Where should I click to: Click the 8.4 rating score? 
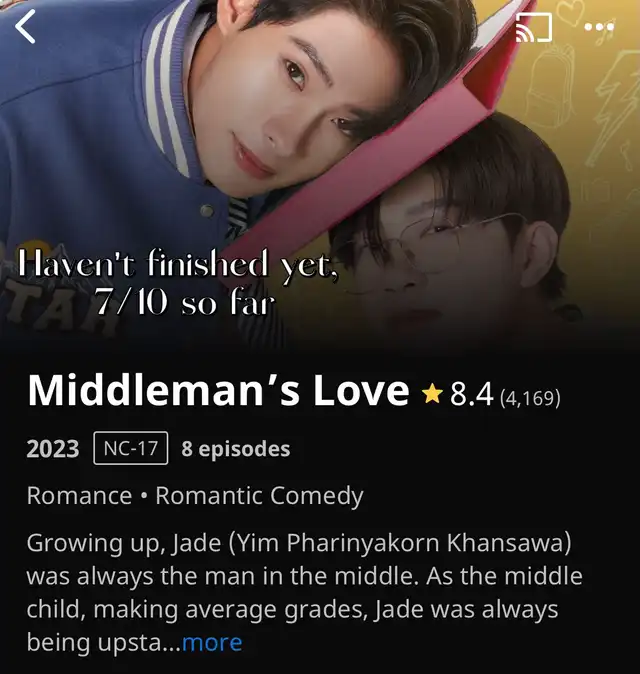point(471,394)
